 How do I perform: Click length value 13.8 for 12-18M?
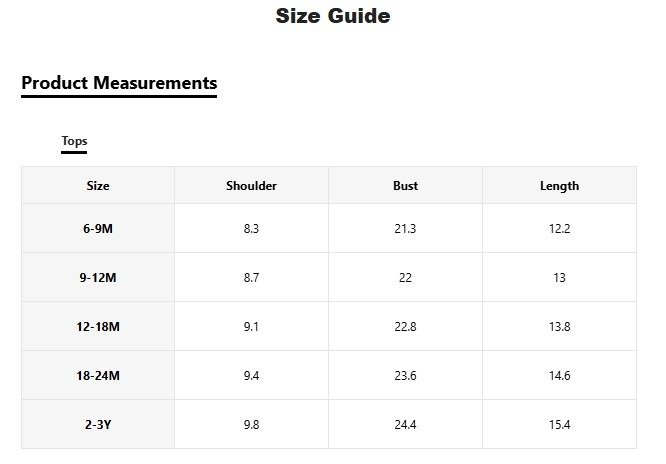pos(559,327)
